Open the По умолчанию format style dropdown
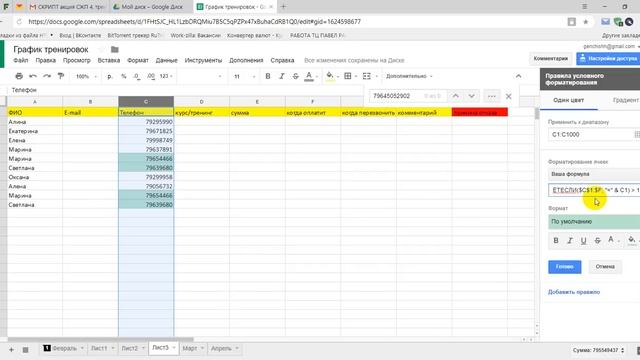Screen dimensions: 640x360 click(594, 222)
